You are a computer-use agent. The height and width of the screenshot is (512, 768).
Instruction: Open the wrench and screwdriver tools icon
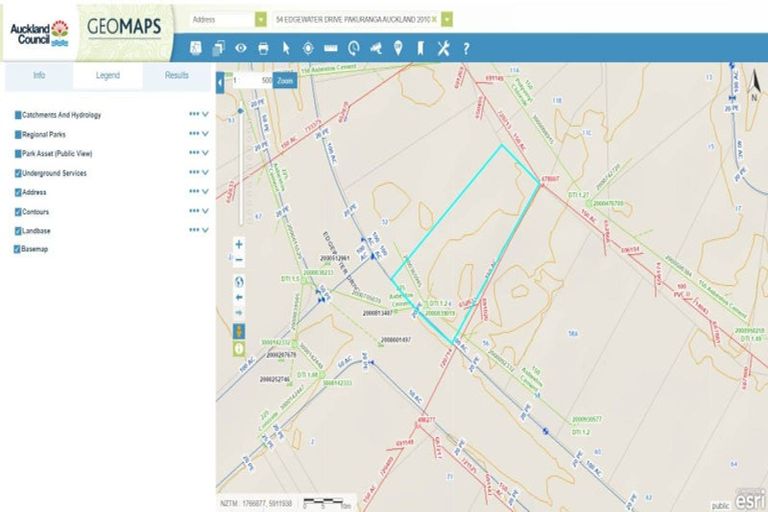pyautogui.click(x=443, y=47)
